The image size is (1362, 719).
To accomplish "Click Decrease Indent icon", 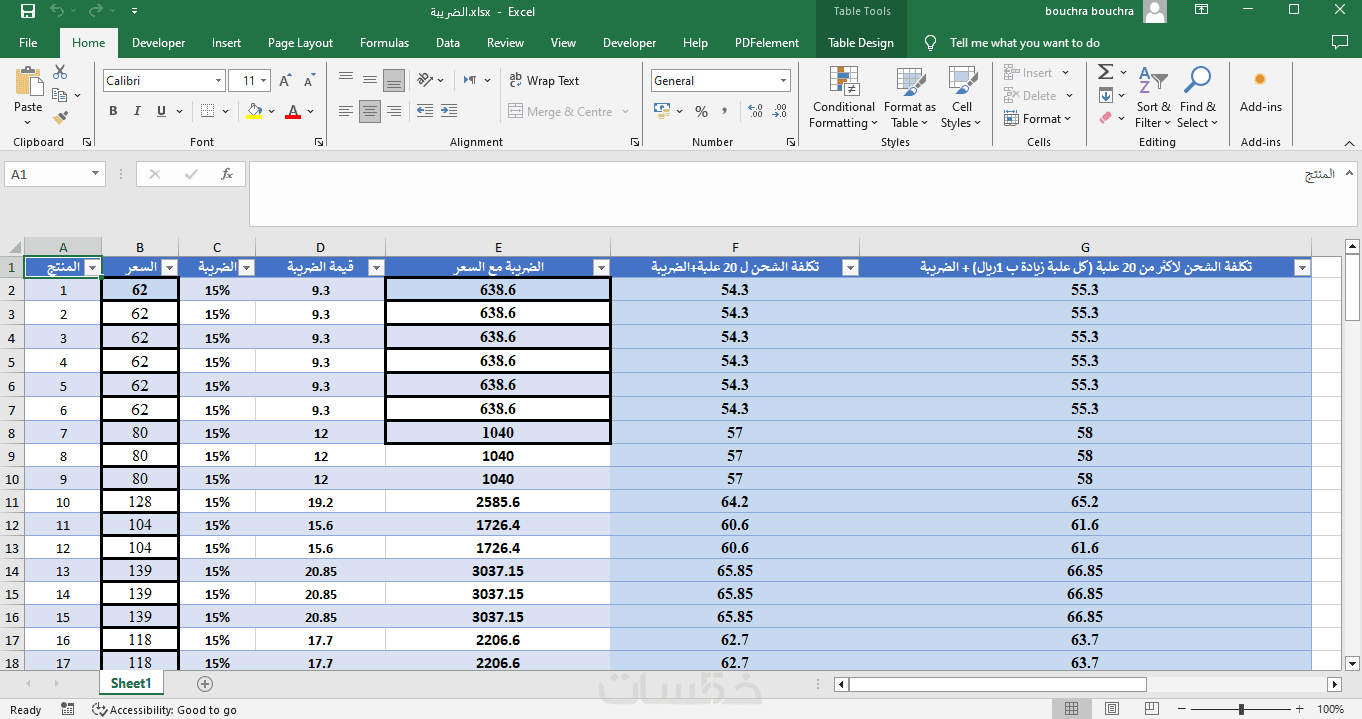I will (x=424, y=111).
